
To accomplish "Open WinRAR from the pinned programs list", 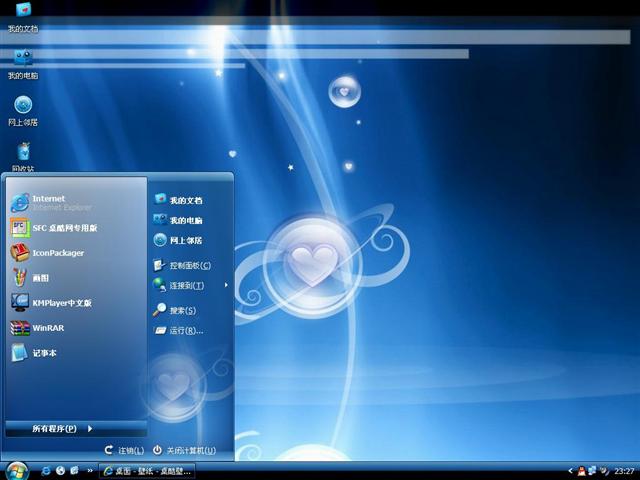I will [x=48, y=328].
